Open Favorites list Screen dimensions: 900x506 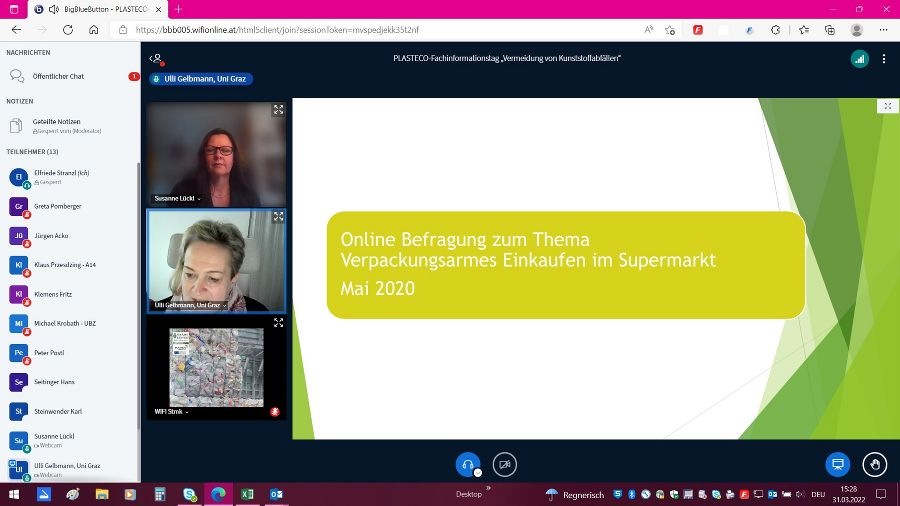coord(804,30)
